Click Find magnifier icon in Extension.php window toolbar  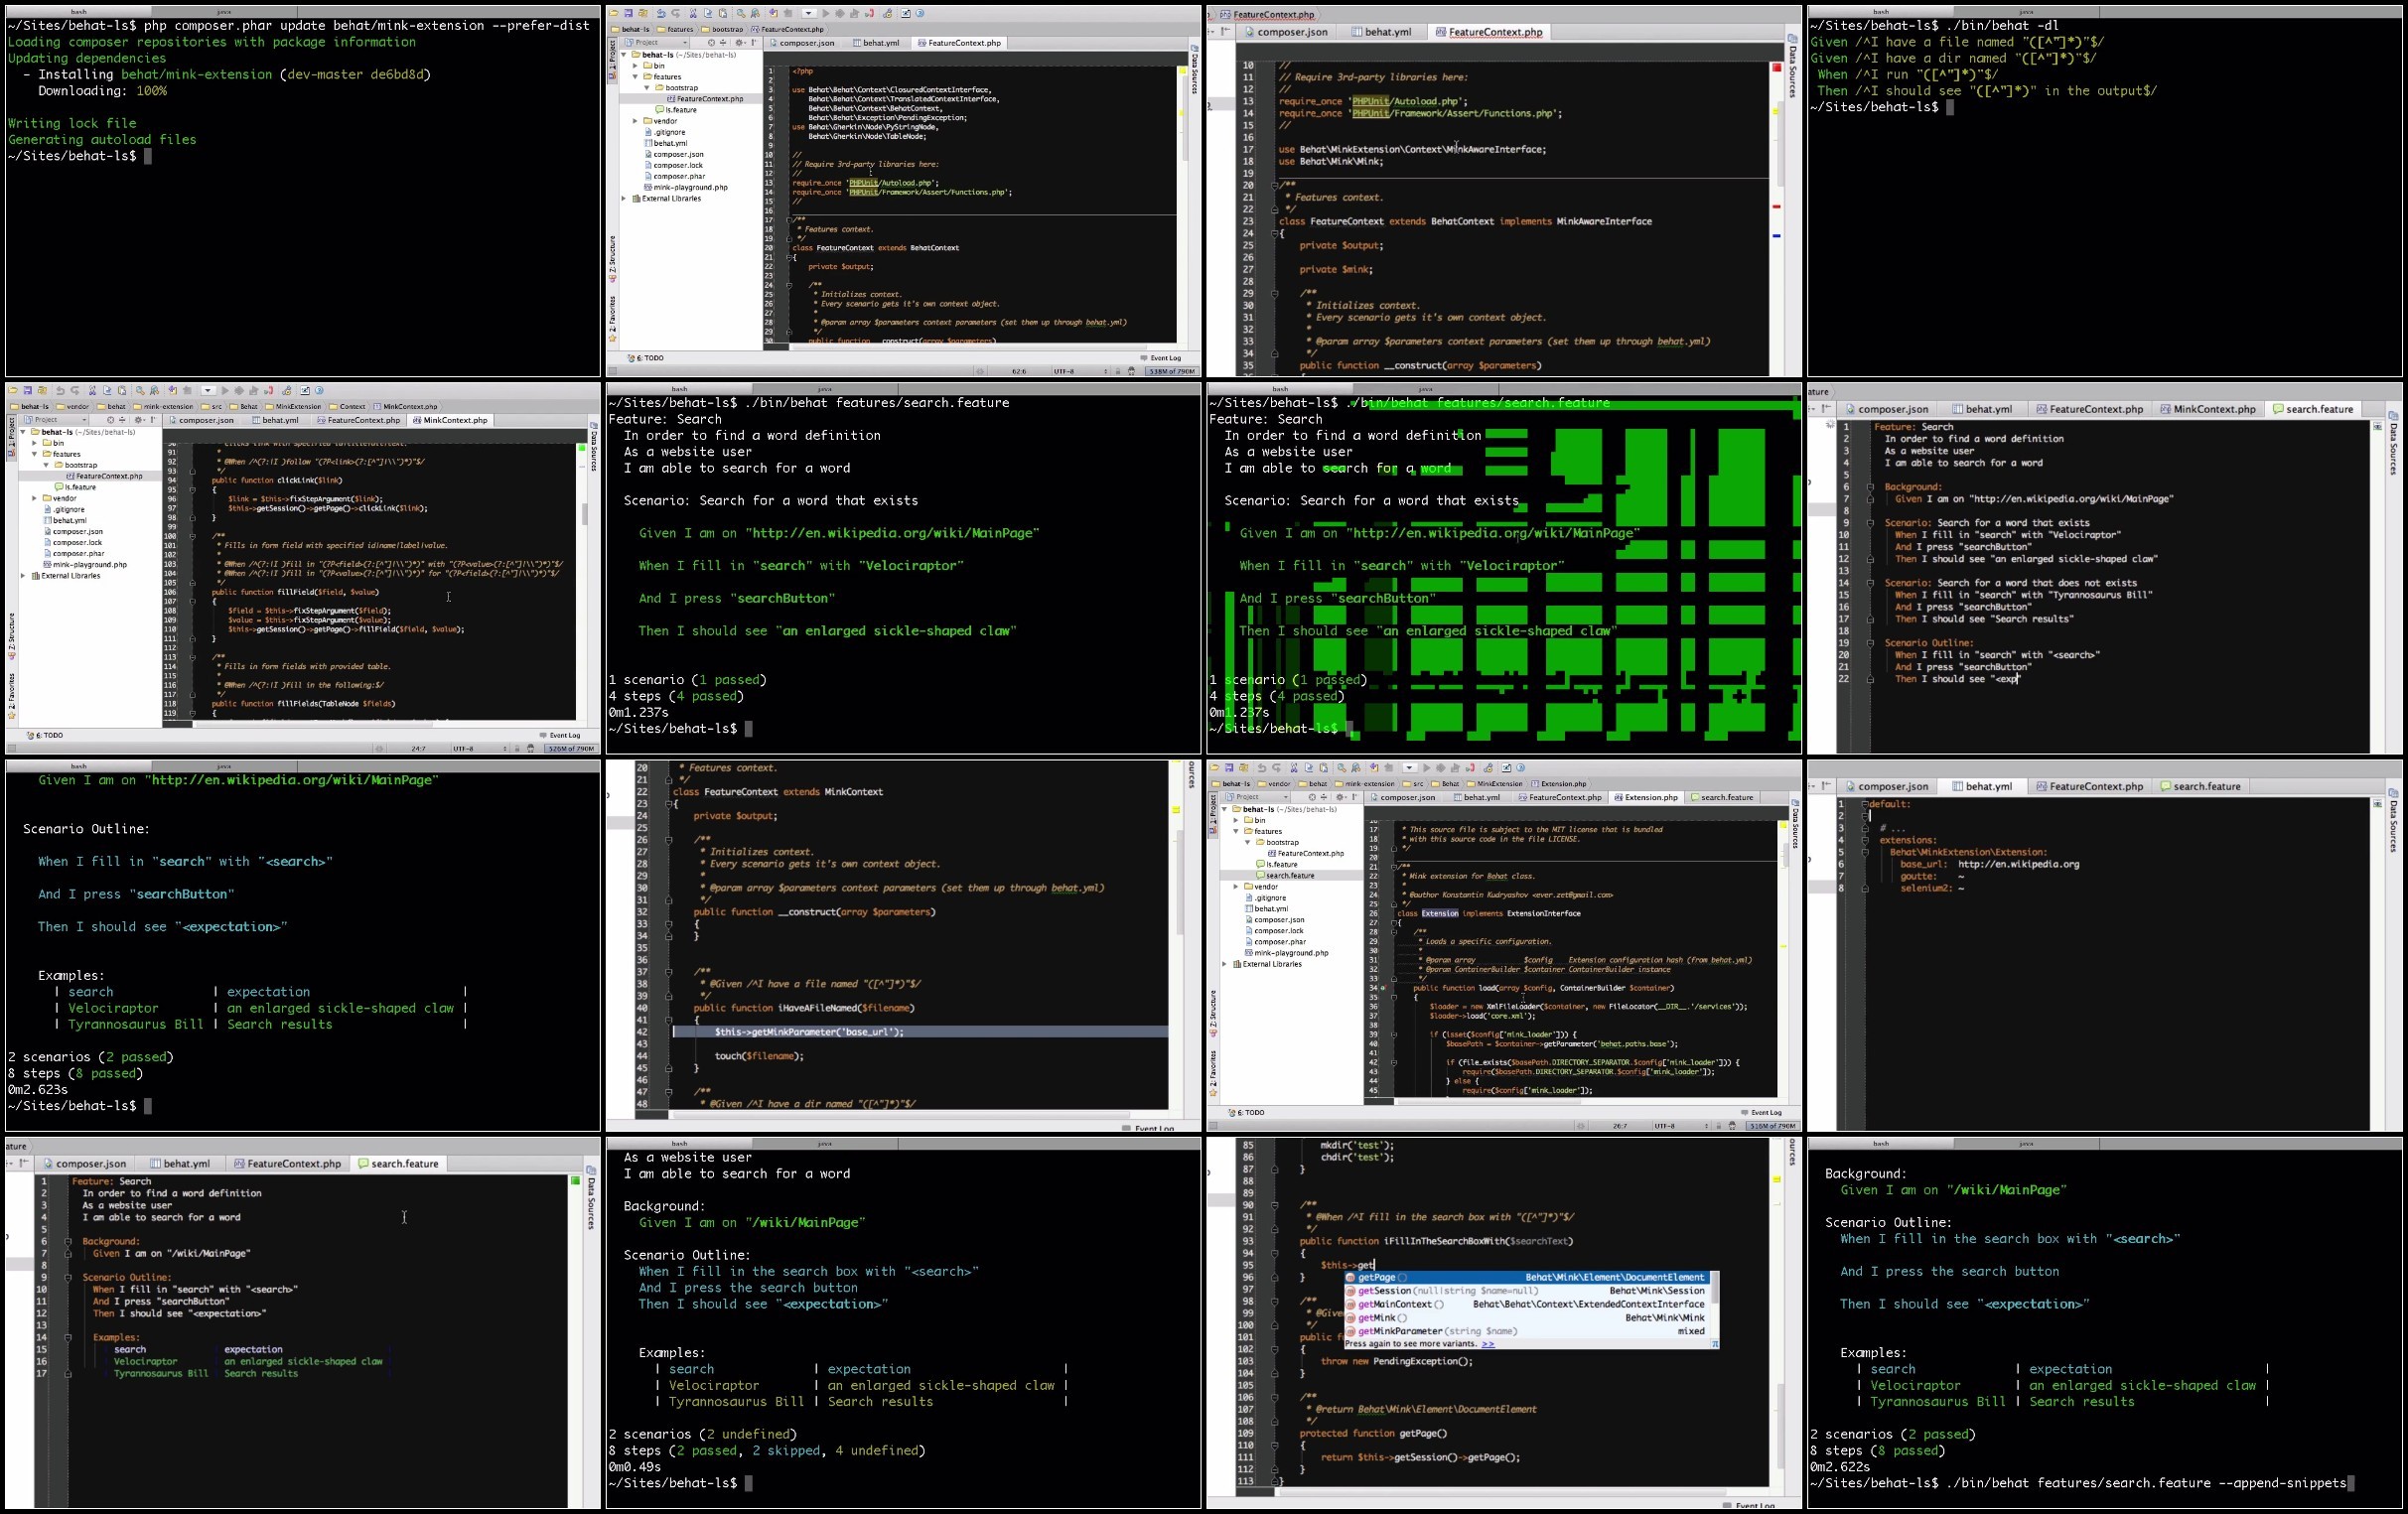tap(1342, 768)
